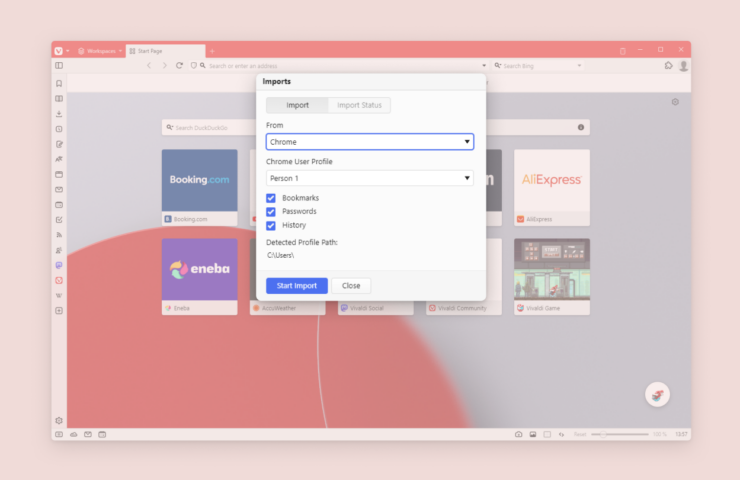Open the Booking.com speed dial
Image resolution: width=740 pixels, height=480 pixels.
click(x=199, y=187)
